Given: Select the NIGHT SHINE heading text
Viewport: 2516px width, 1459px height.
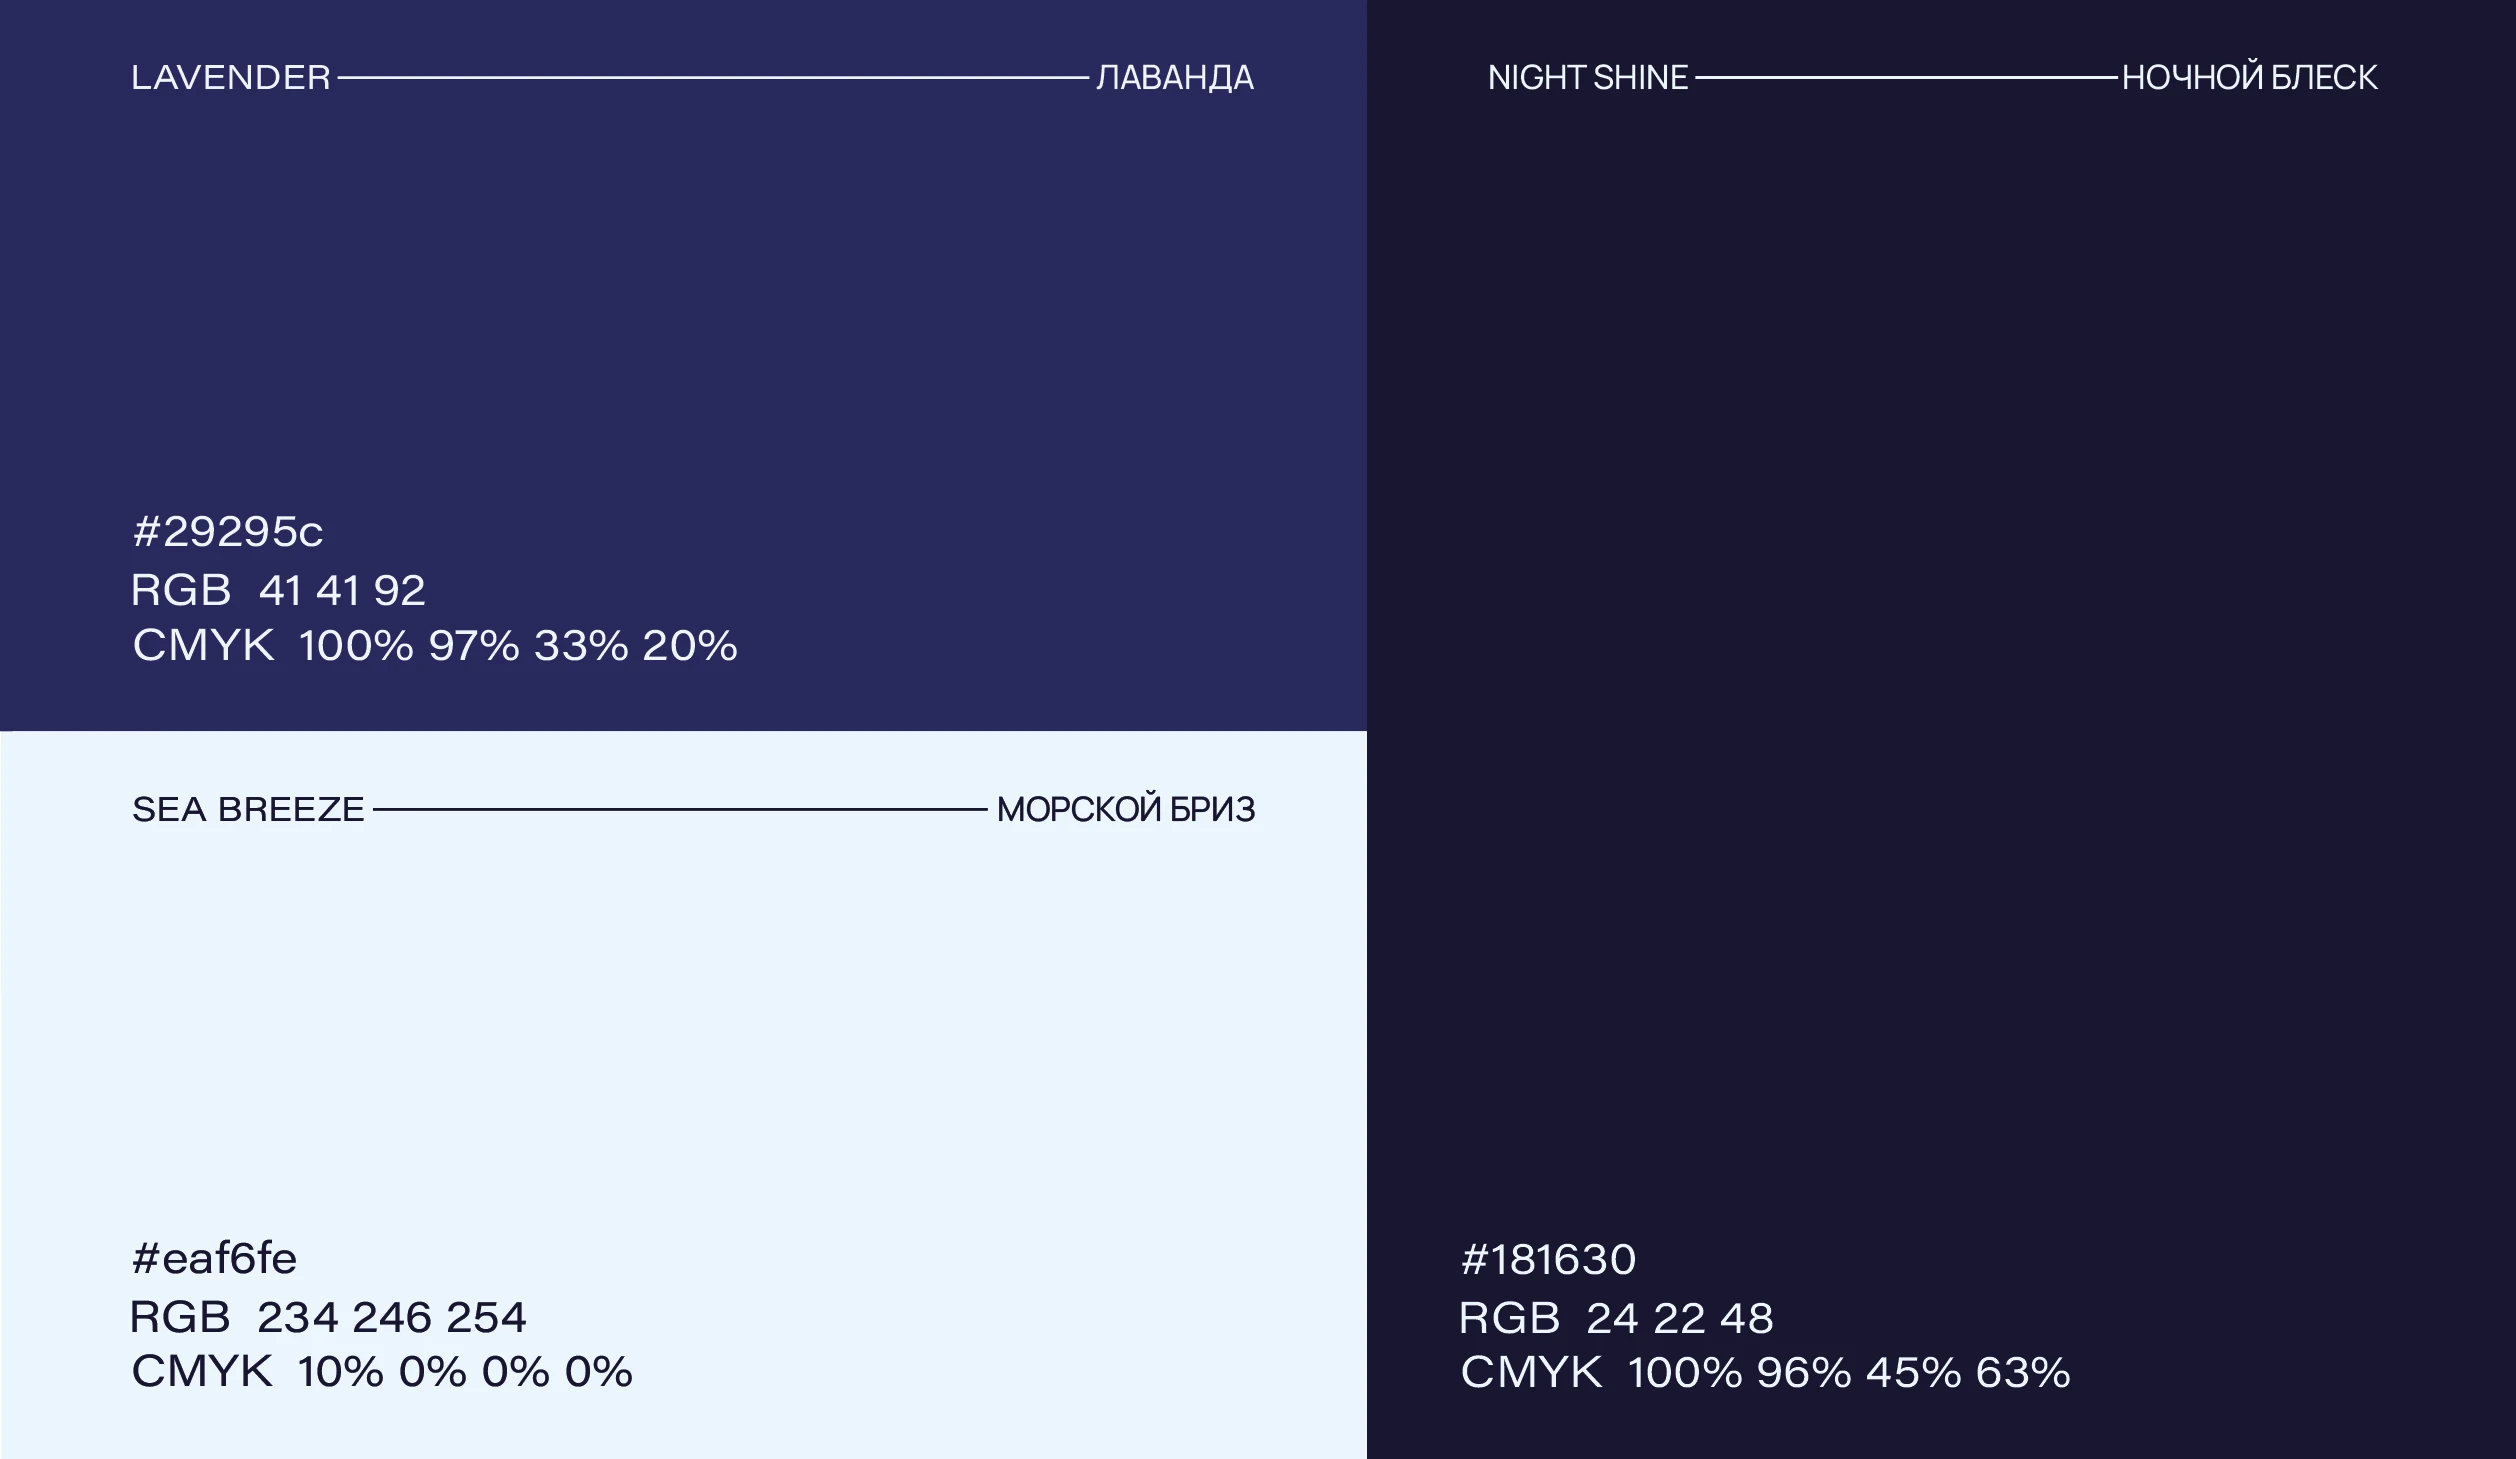Looking at the screenshot, I should [1587, 78].
